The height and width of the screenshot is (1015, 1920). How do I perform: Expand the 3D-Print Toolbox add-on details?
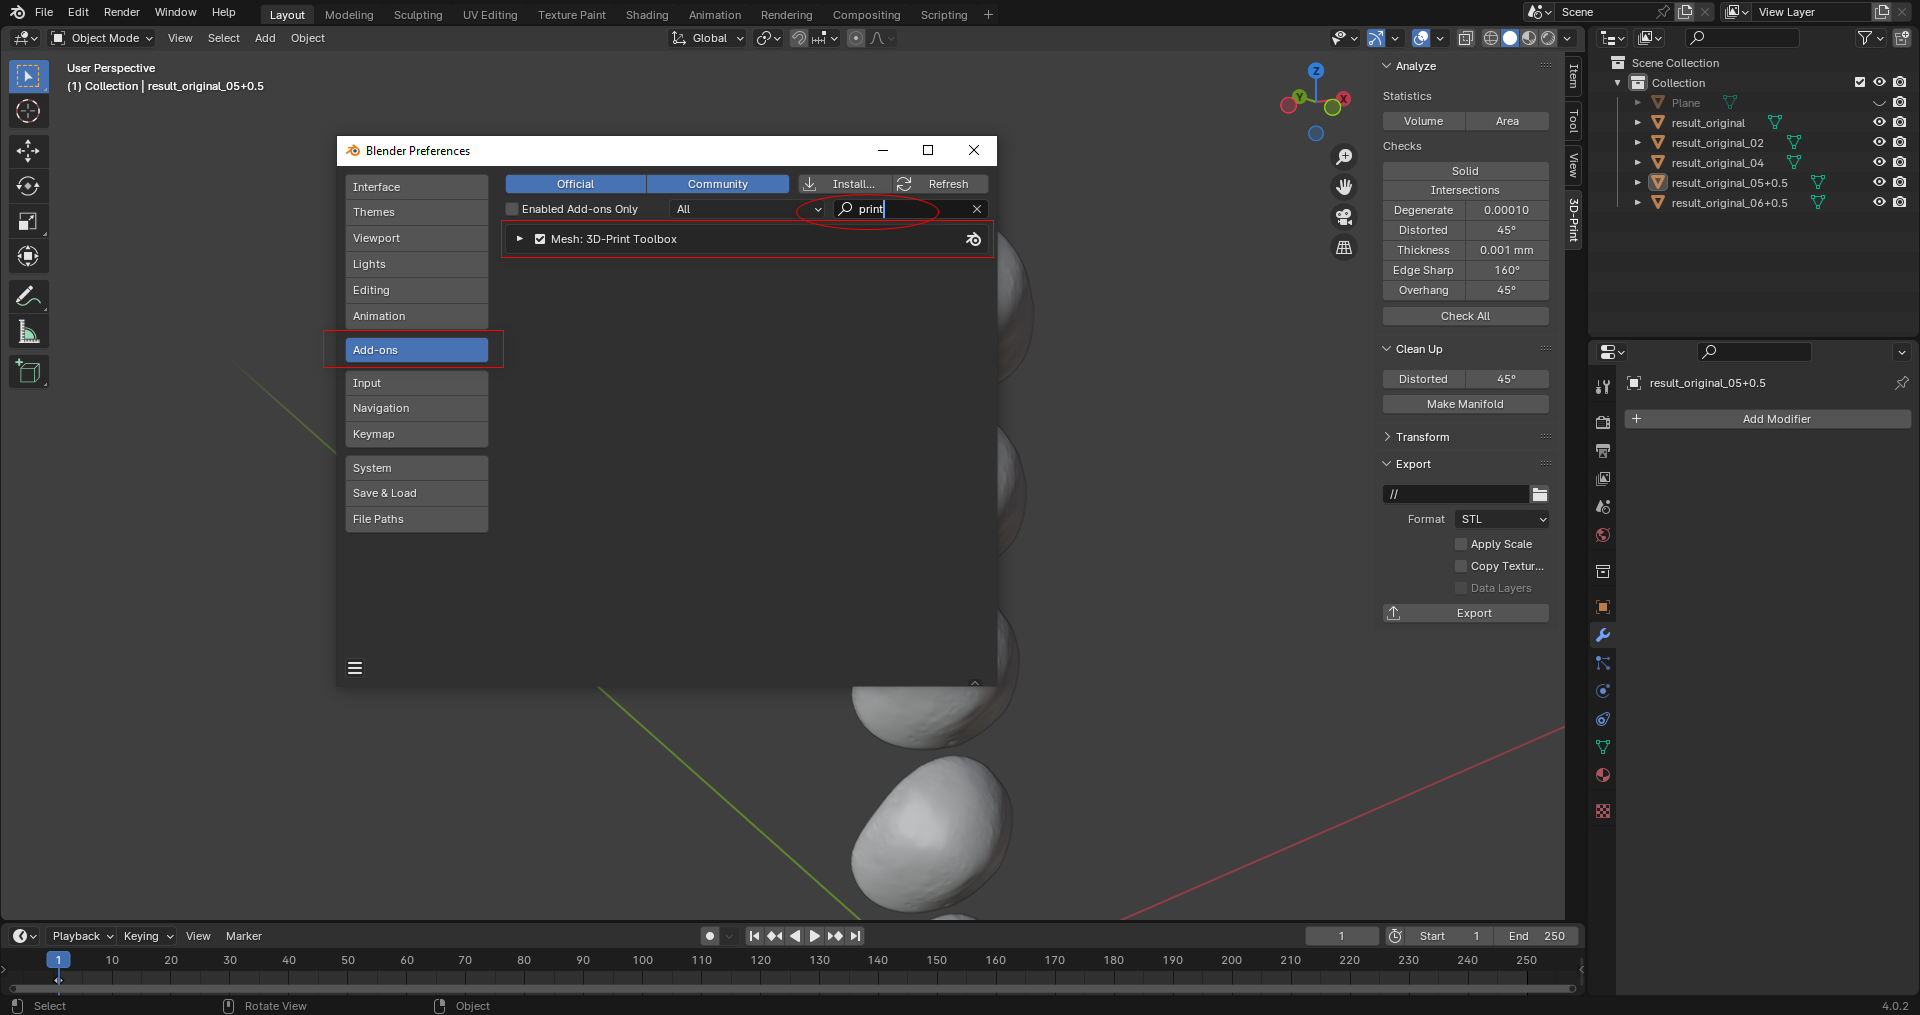pos(520,239)
